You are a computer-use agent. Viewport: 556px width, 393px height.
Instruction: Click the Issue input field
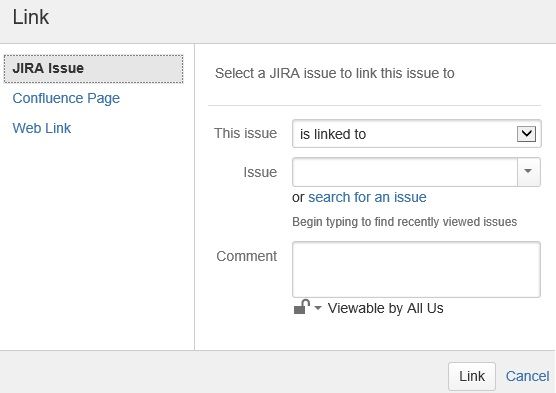point(405,172)
